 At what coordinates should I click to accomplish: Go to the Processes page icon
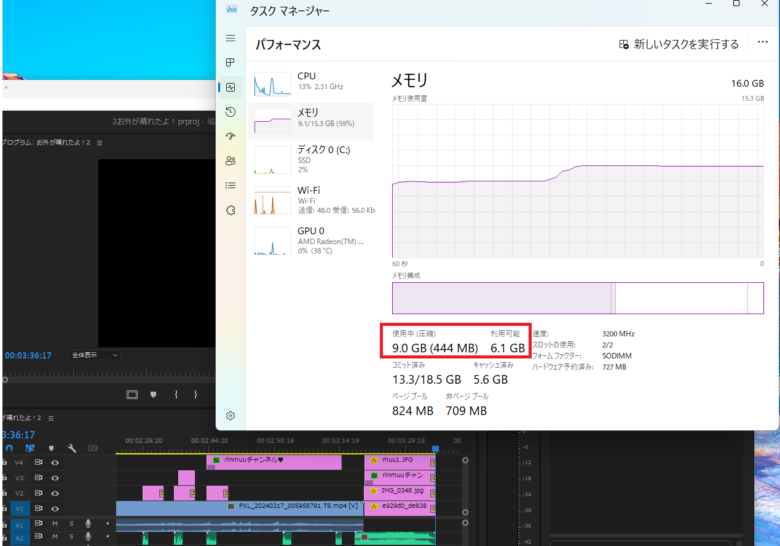point(230,62)
